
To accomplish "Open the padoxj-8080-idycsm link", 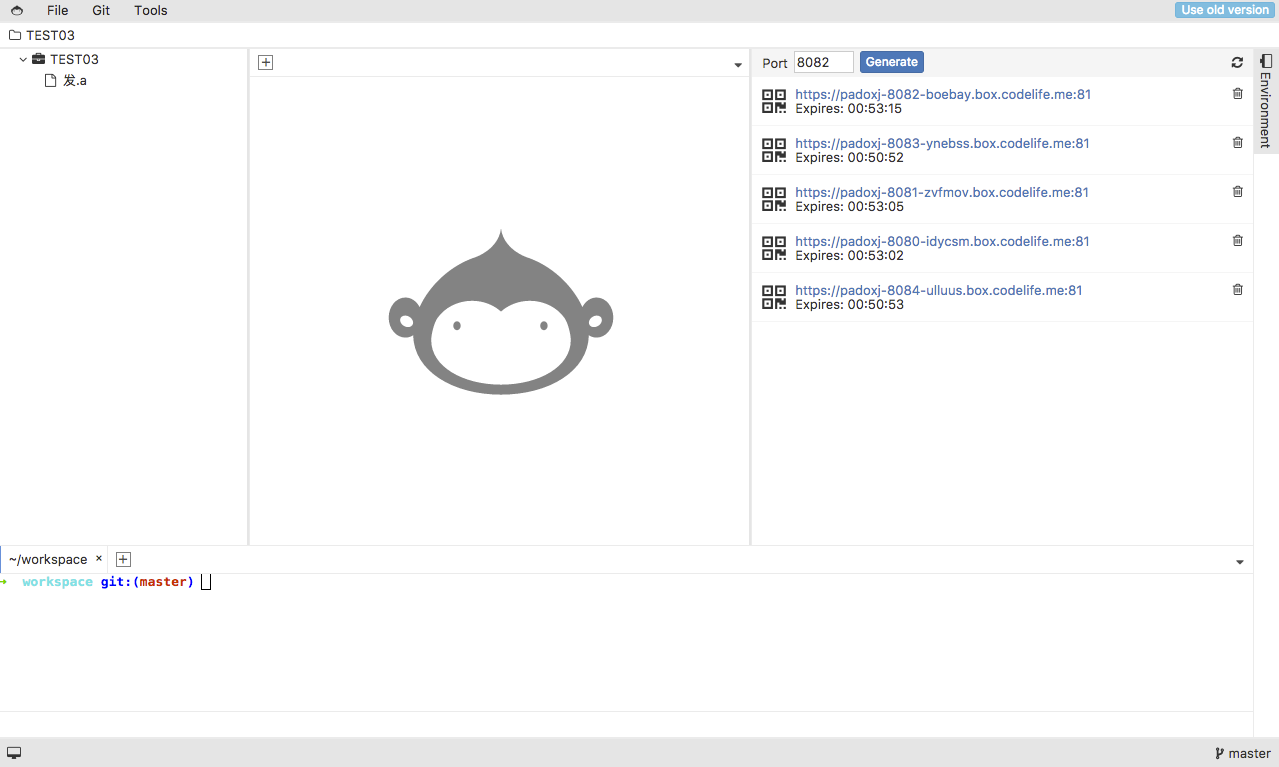I will pyautogui.click(x=942, y=241).
